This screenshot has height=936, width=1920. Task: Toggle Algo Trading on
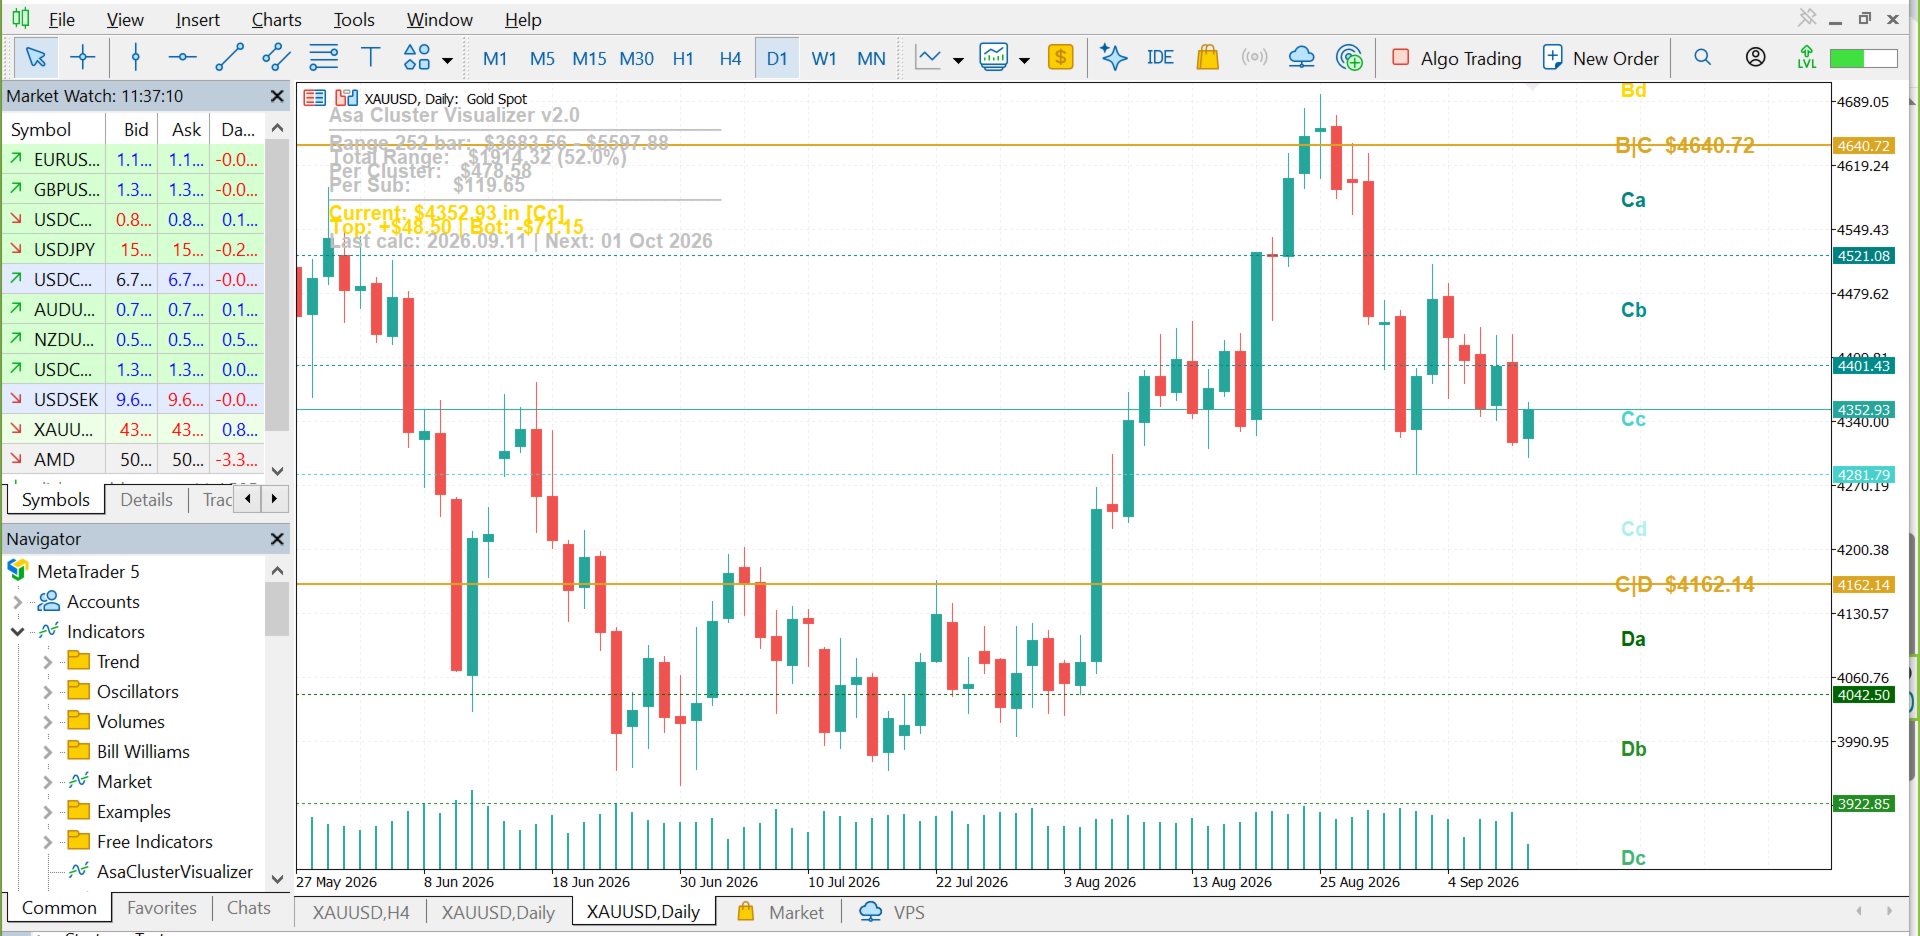1456,58
